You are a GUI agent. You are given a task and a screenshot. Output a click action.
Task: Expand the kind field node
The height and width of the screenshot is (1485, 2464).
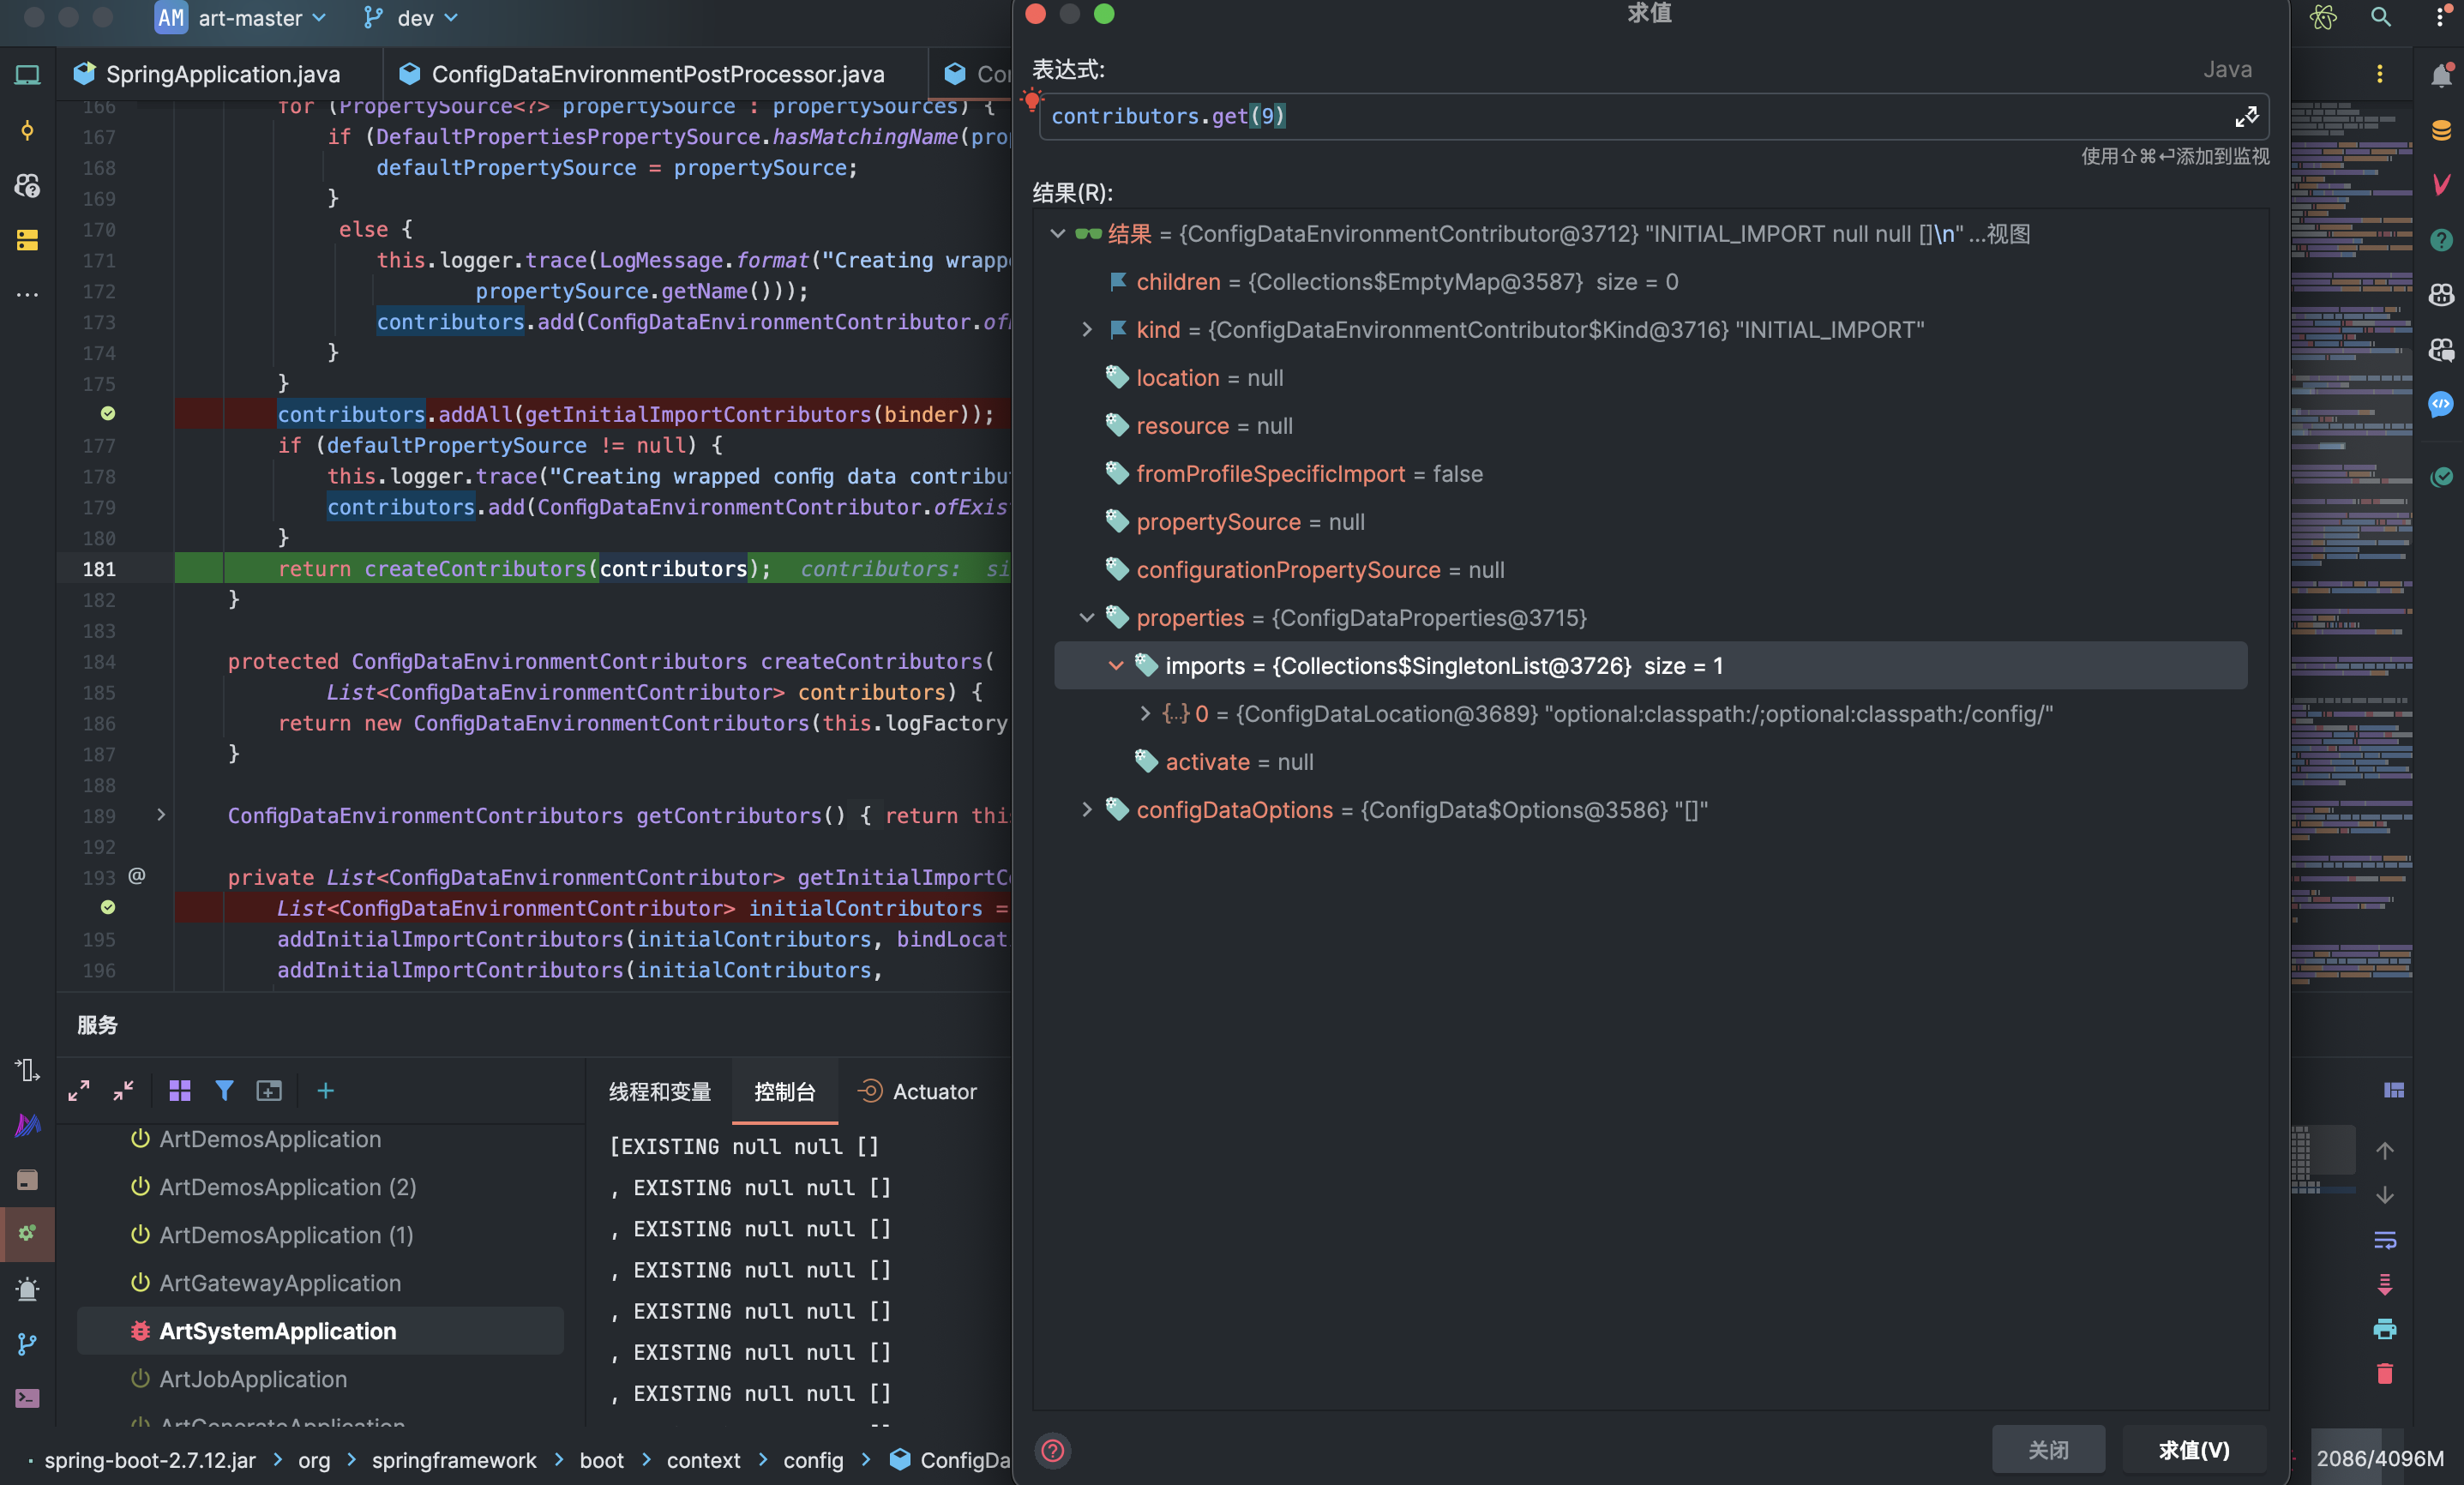click(1087, 329)
